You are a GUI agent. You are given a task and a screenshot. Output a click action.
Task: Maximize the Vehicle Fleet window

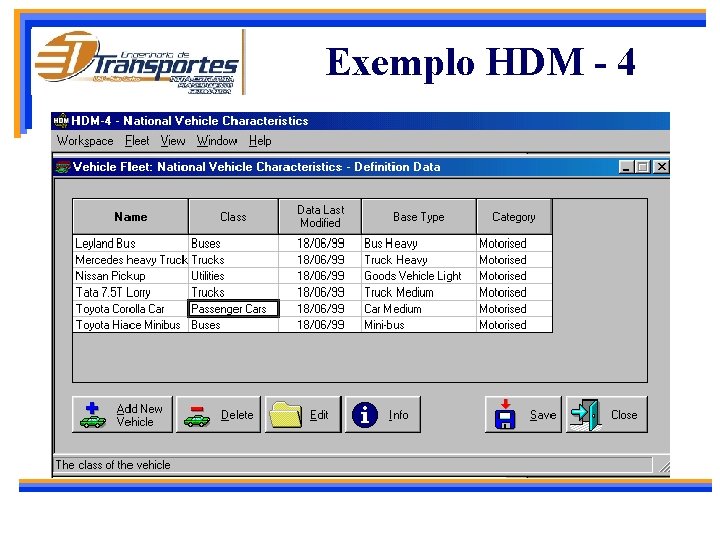[642, 167]
